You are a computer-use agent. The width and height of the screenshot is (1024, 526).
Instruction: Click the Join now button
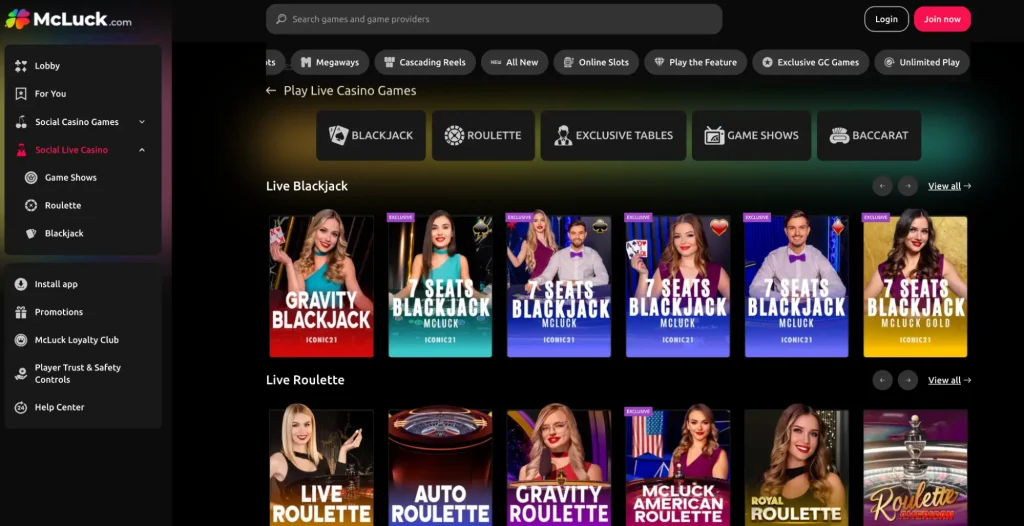(x=941, y=19)
